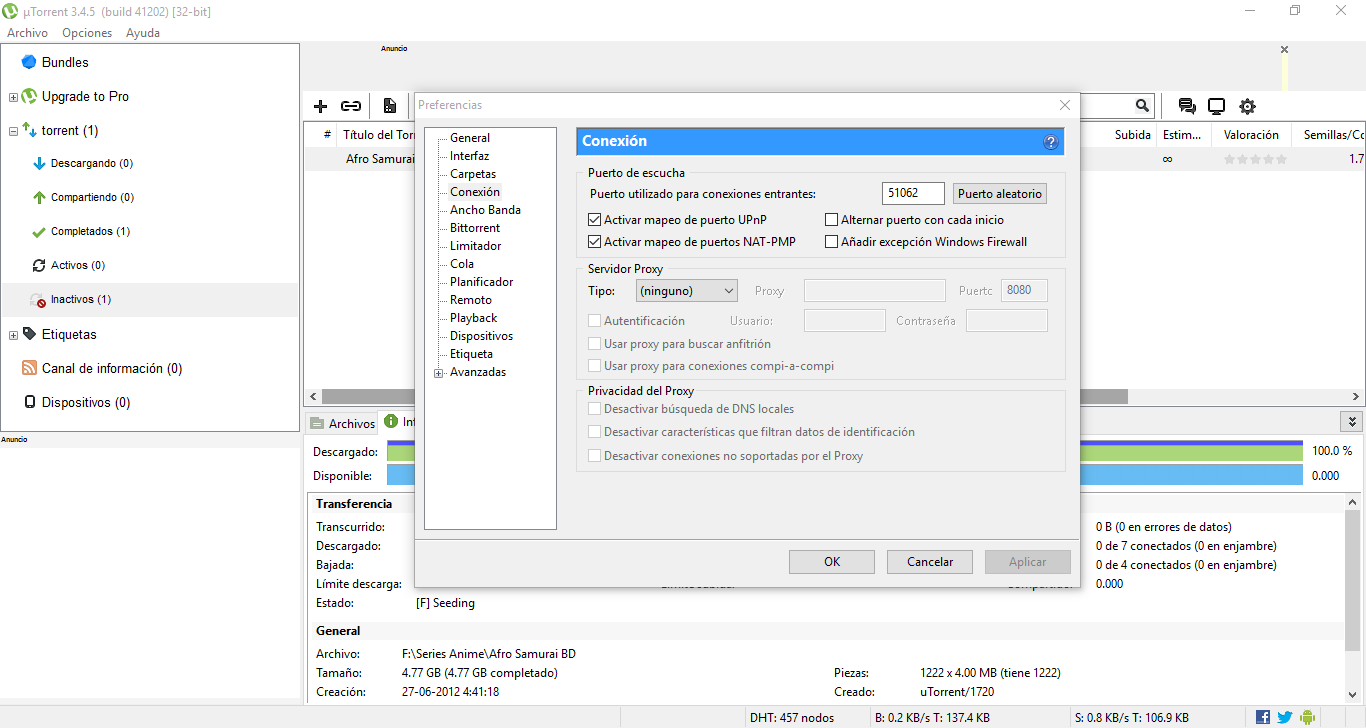The image size is (1366, 728).
Task: Expand the Avanzadas tree node
Action: pyautogui.click(x=439, y=373)
